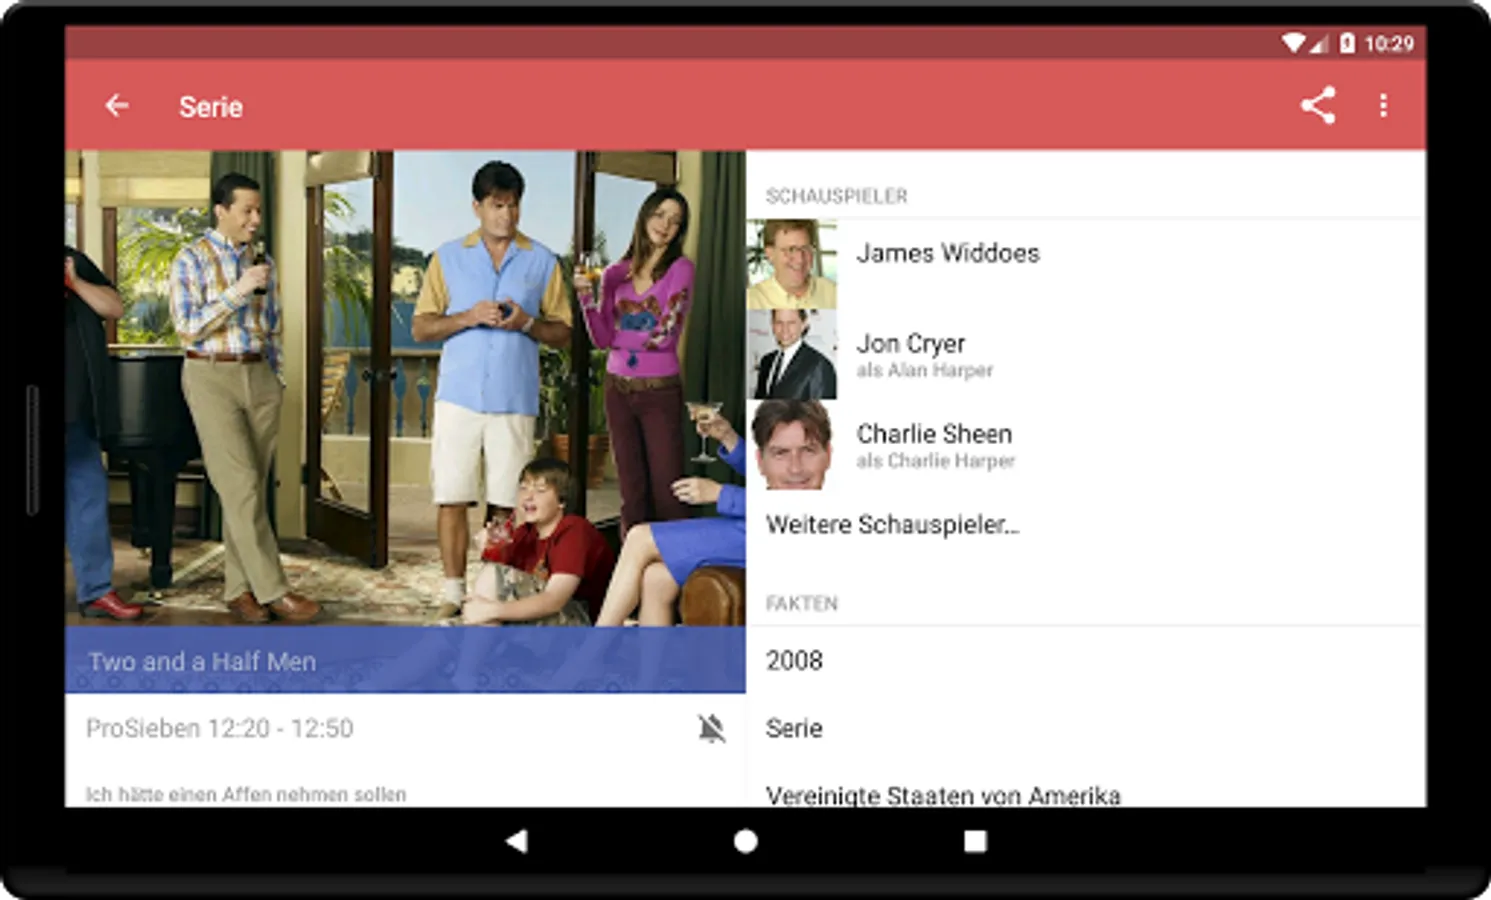Open Charlie Sheen actor photo

click(x=791, y=444)
